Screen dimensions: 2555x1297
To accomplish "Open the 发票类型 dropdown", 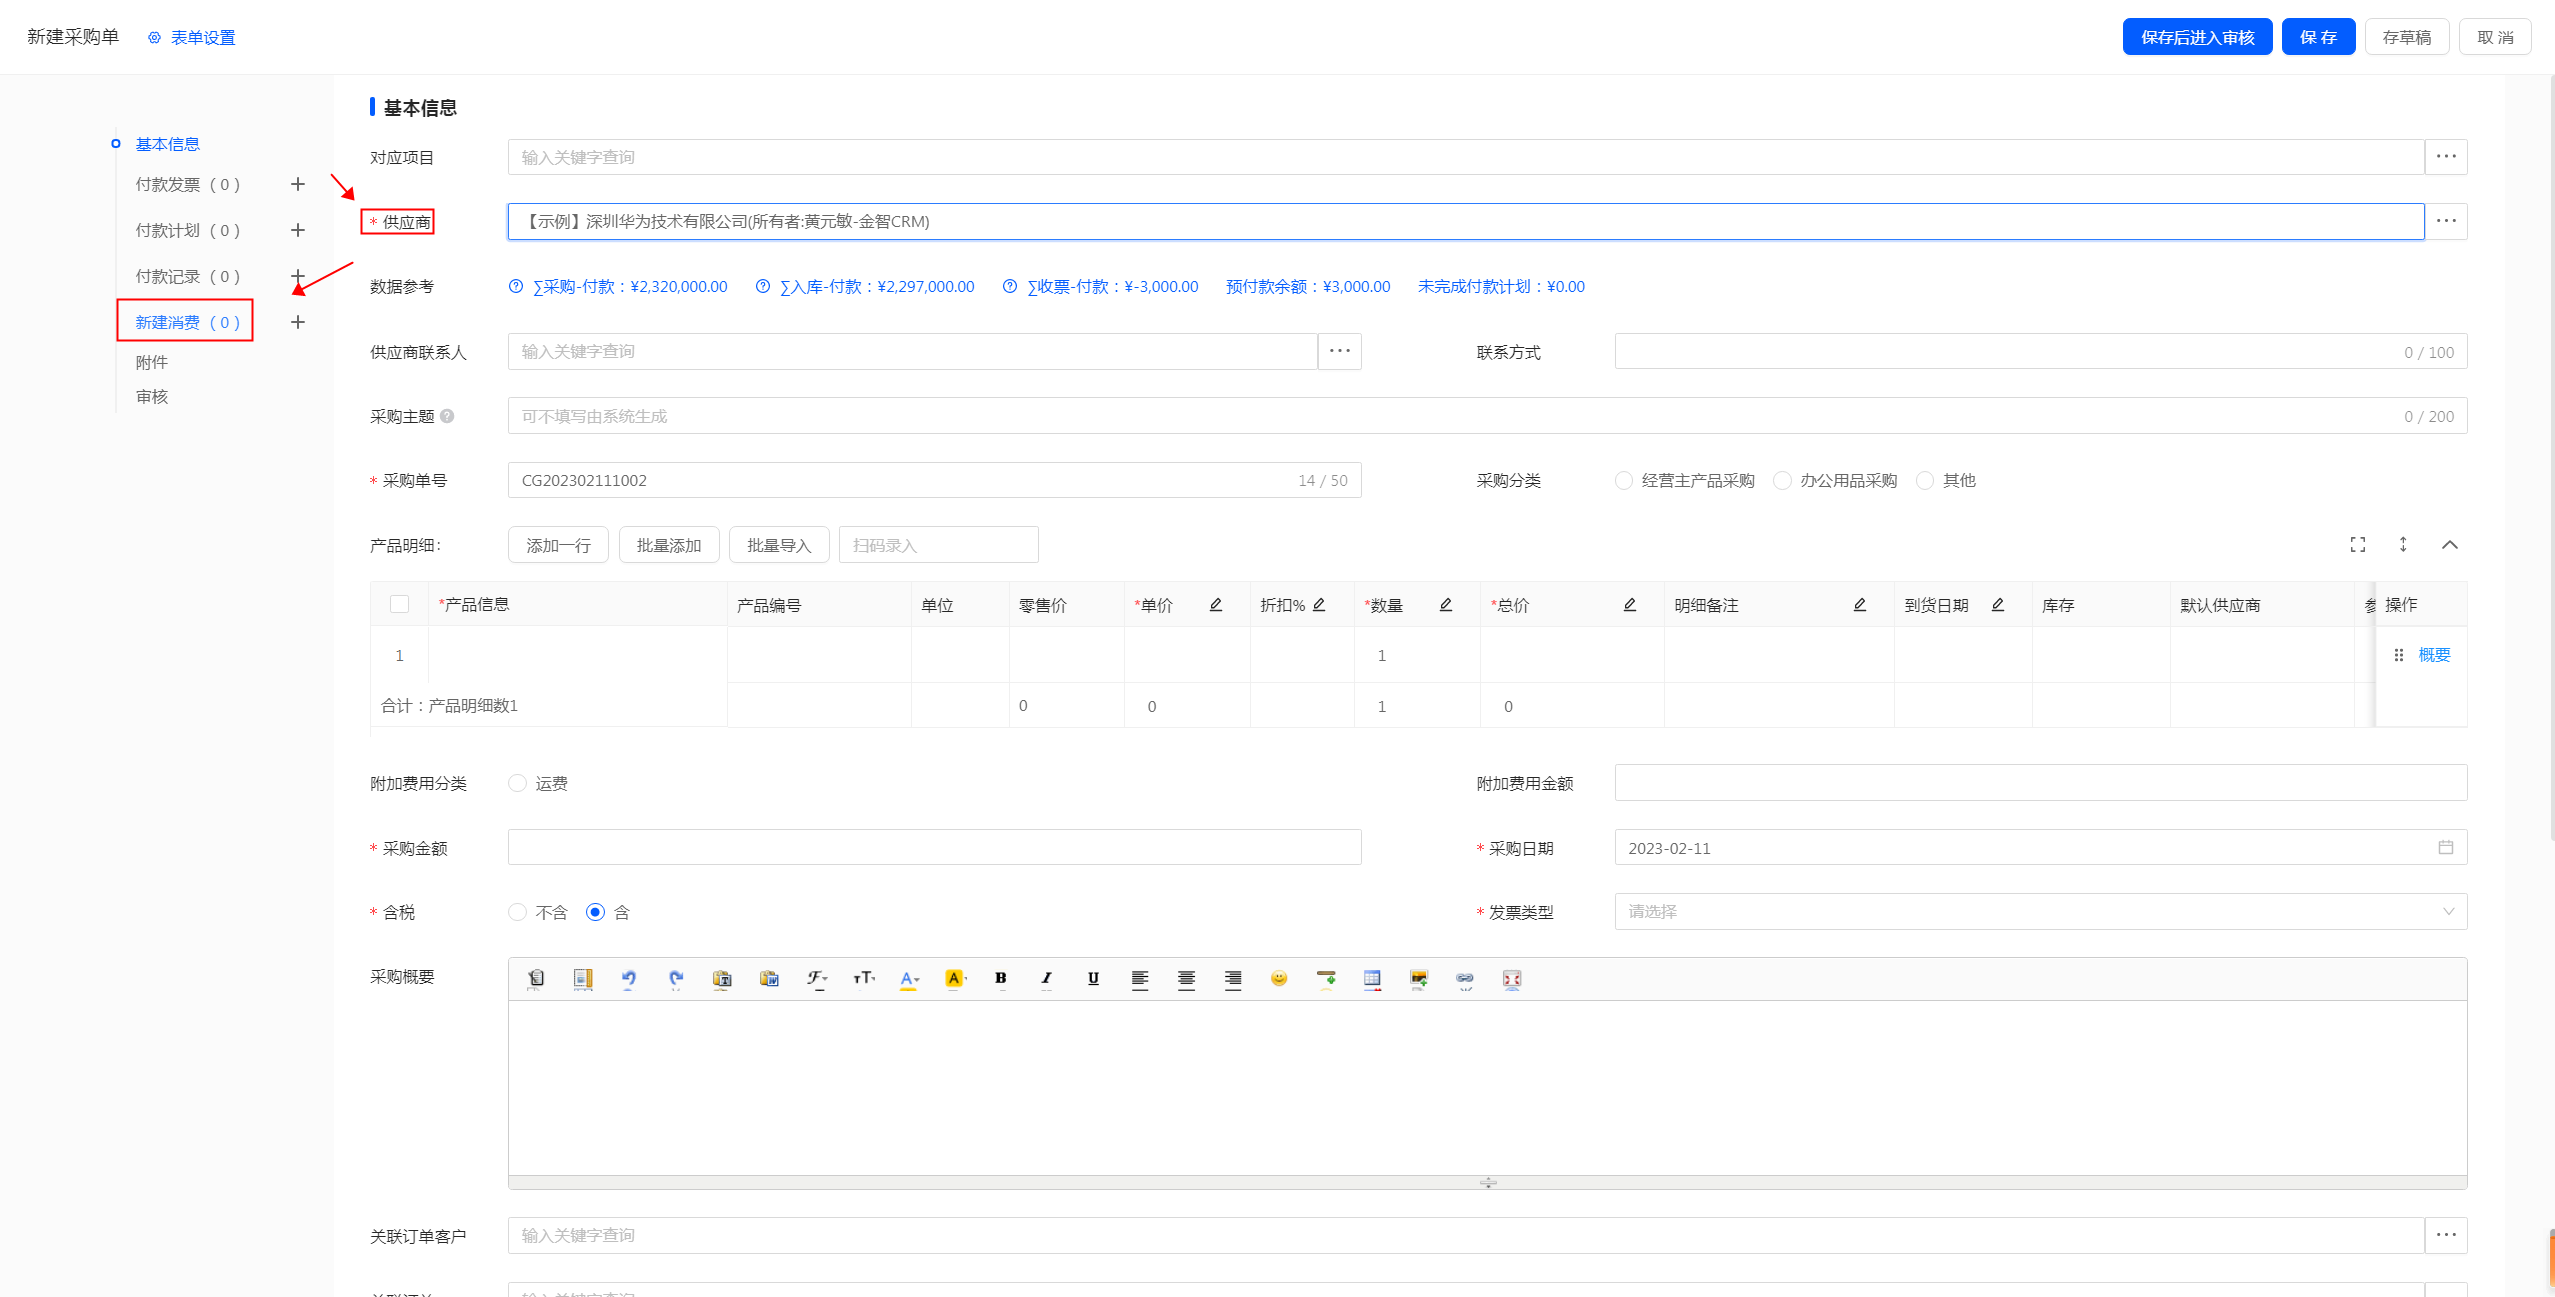I will pyautogui.click(x=2040, y=912).
